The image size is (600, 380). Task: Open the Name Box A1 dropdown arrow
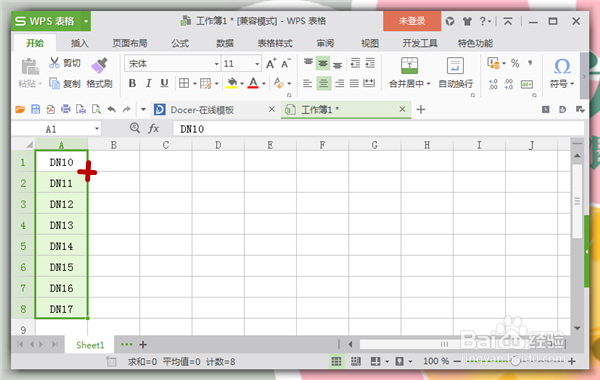(97, 129)
